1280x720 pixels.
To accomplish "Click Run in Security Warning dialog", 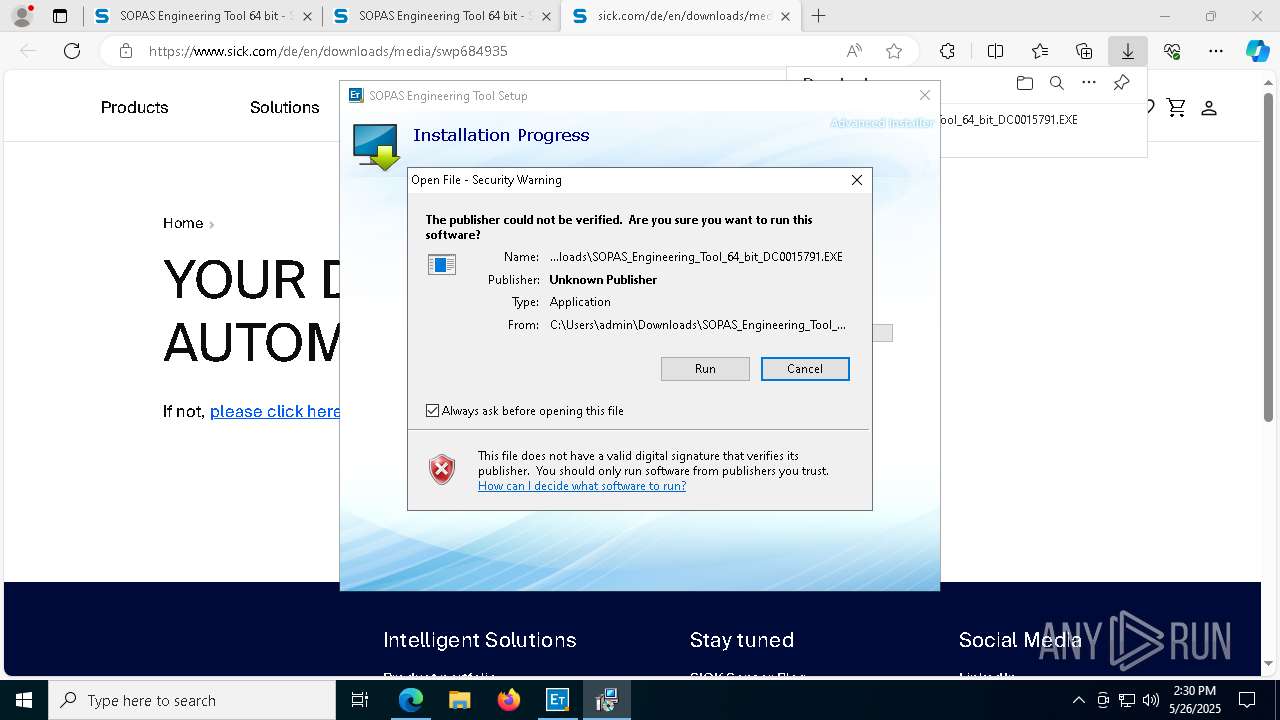I will (x=705, y=369).
